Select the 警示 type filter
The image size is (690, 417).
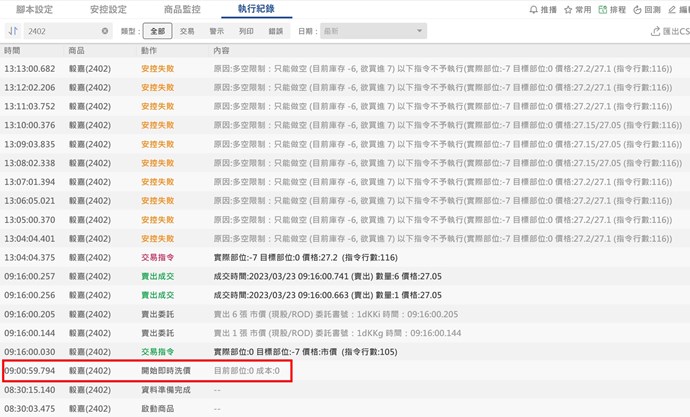click(217, 31)
